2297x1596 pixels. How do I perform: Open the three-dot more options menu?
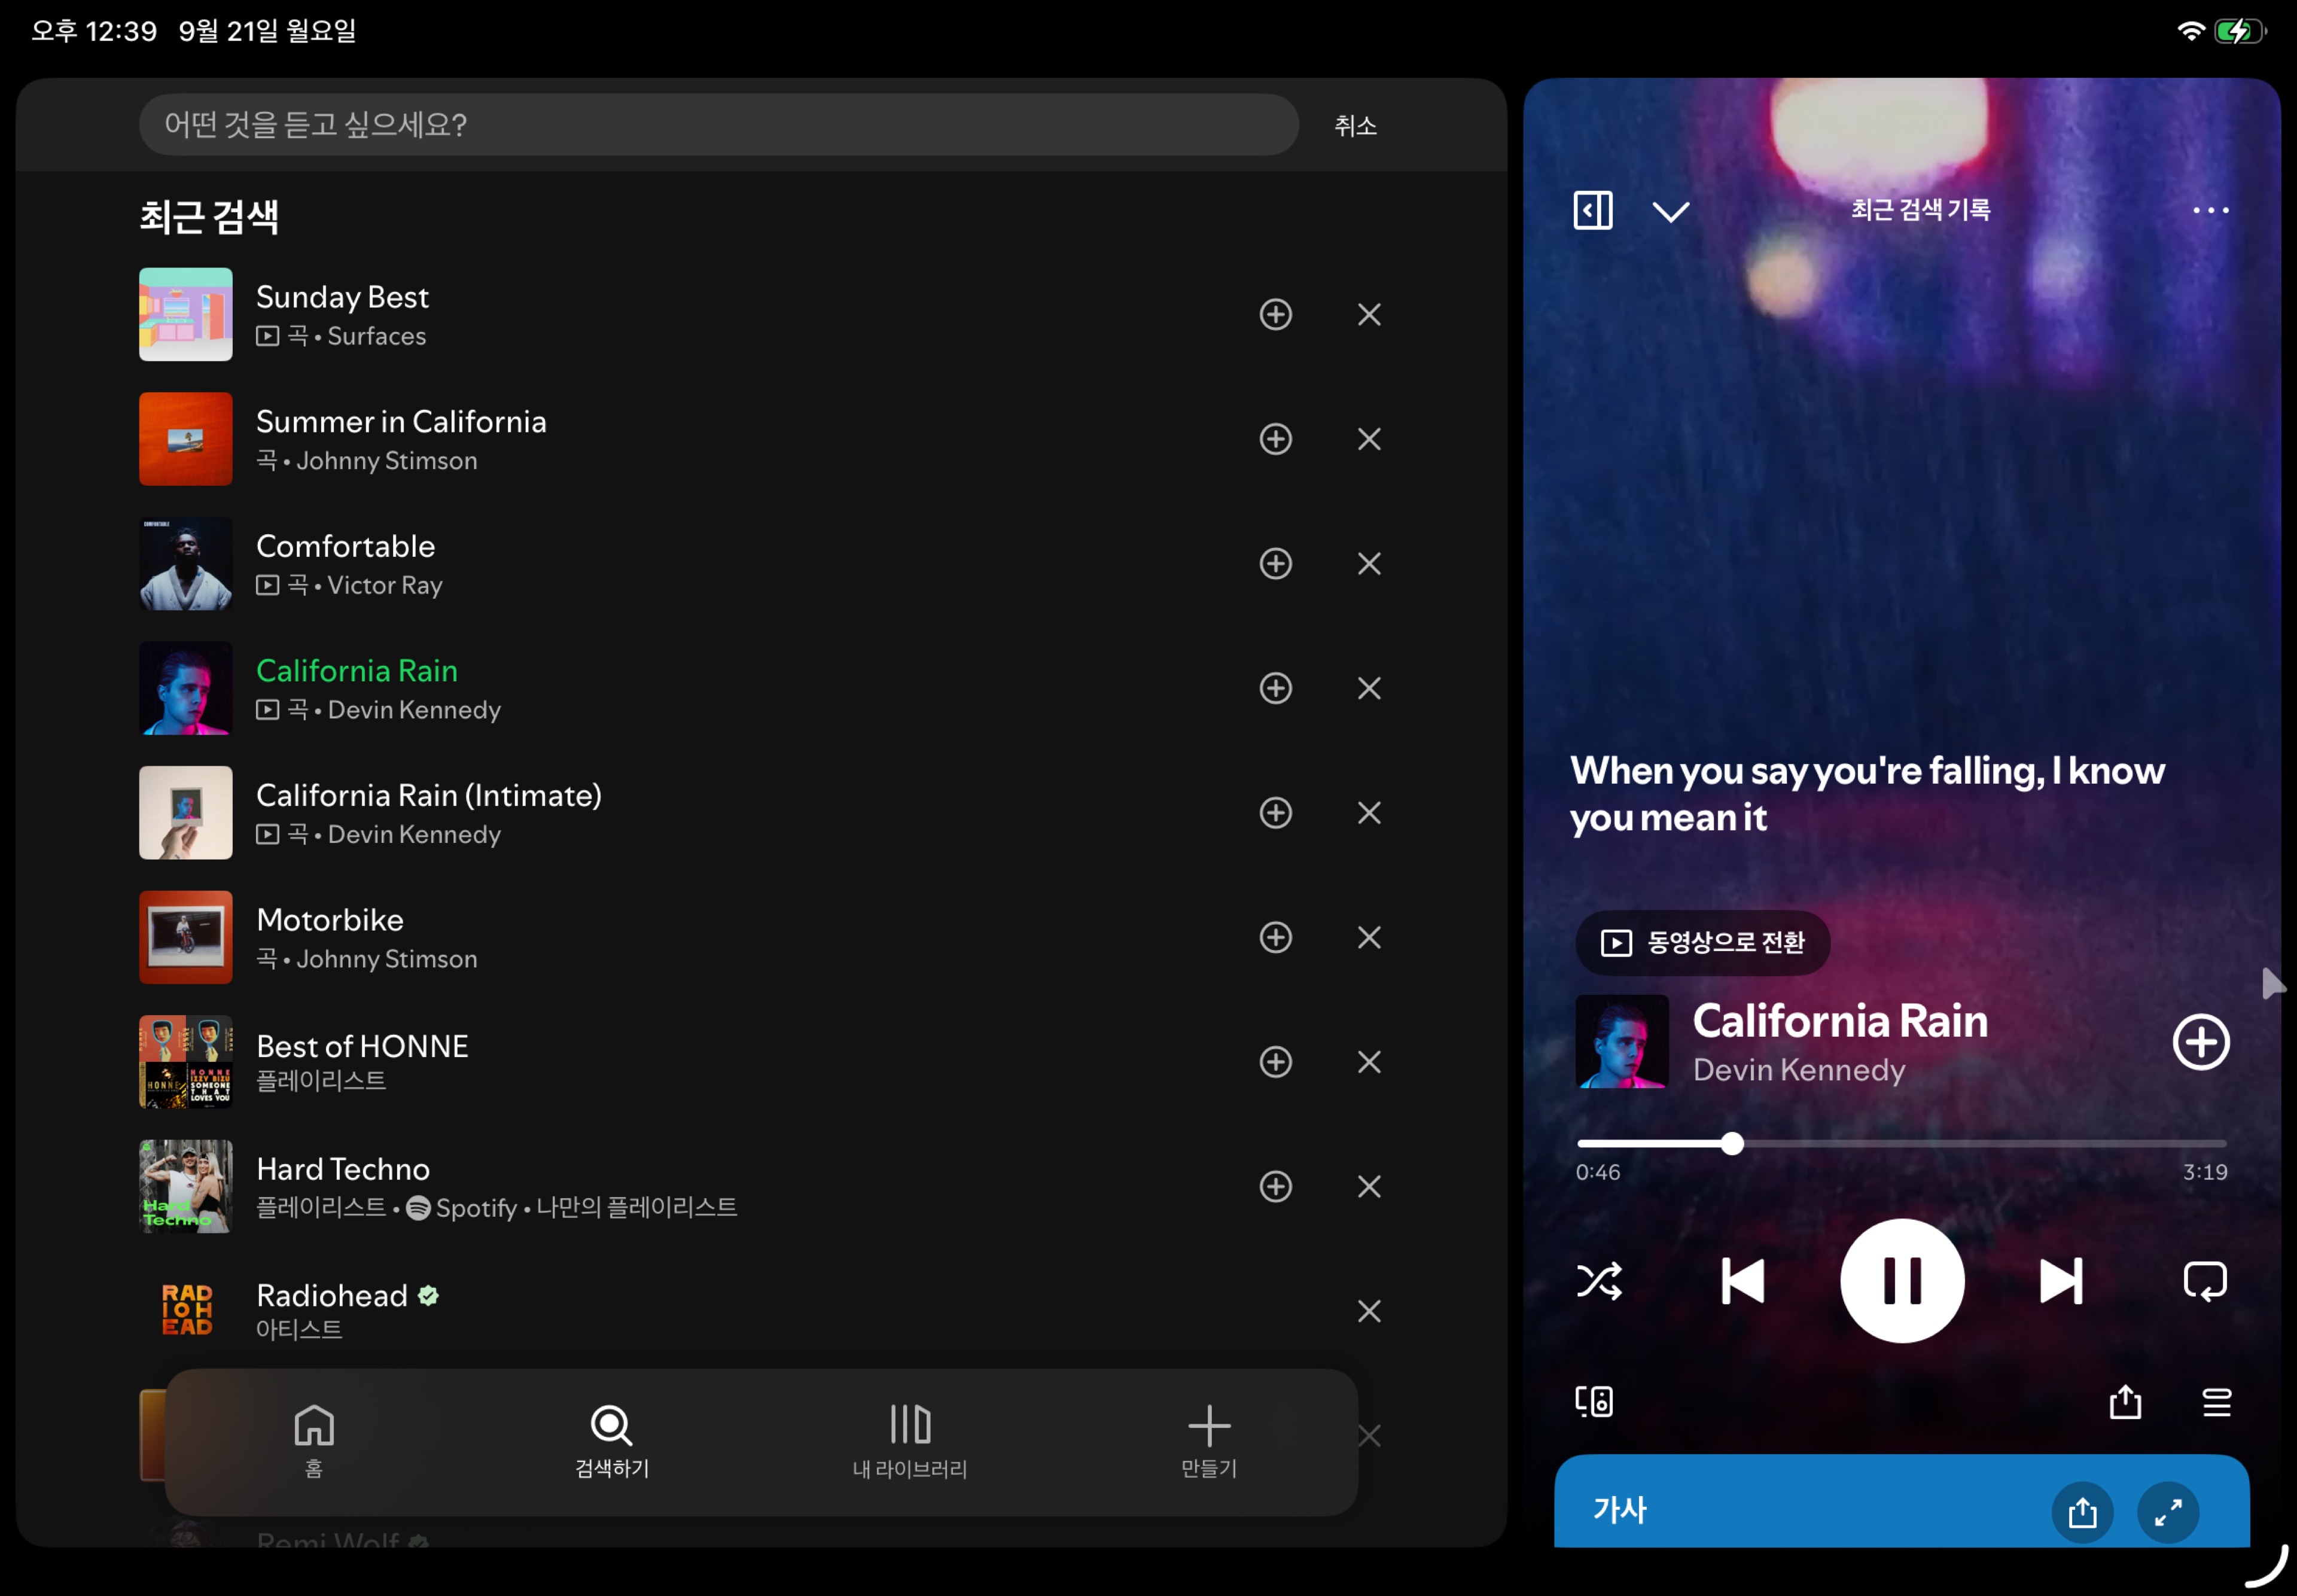click(2210, 210)
